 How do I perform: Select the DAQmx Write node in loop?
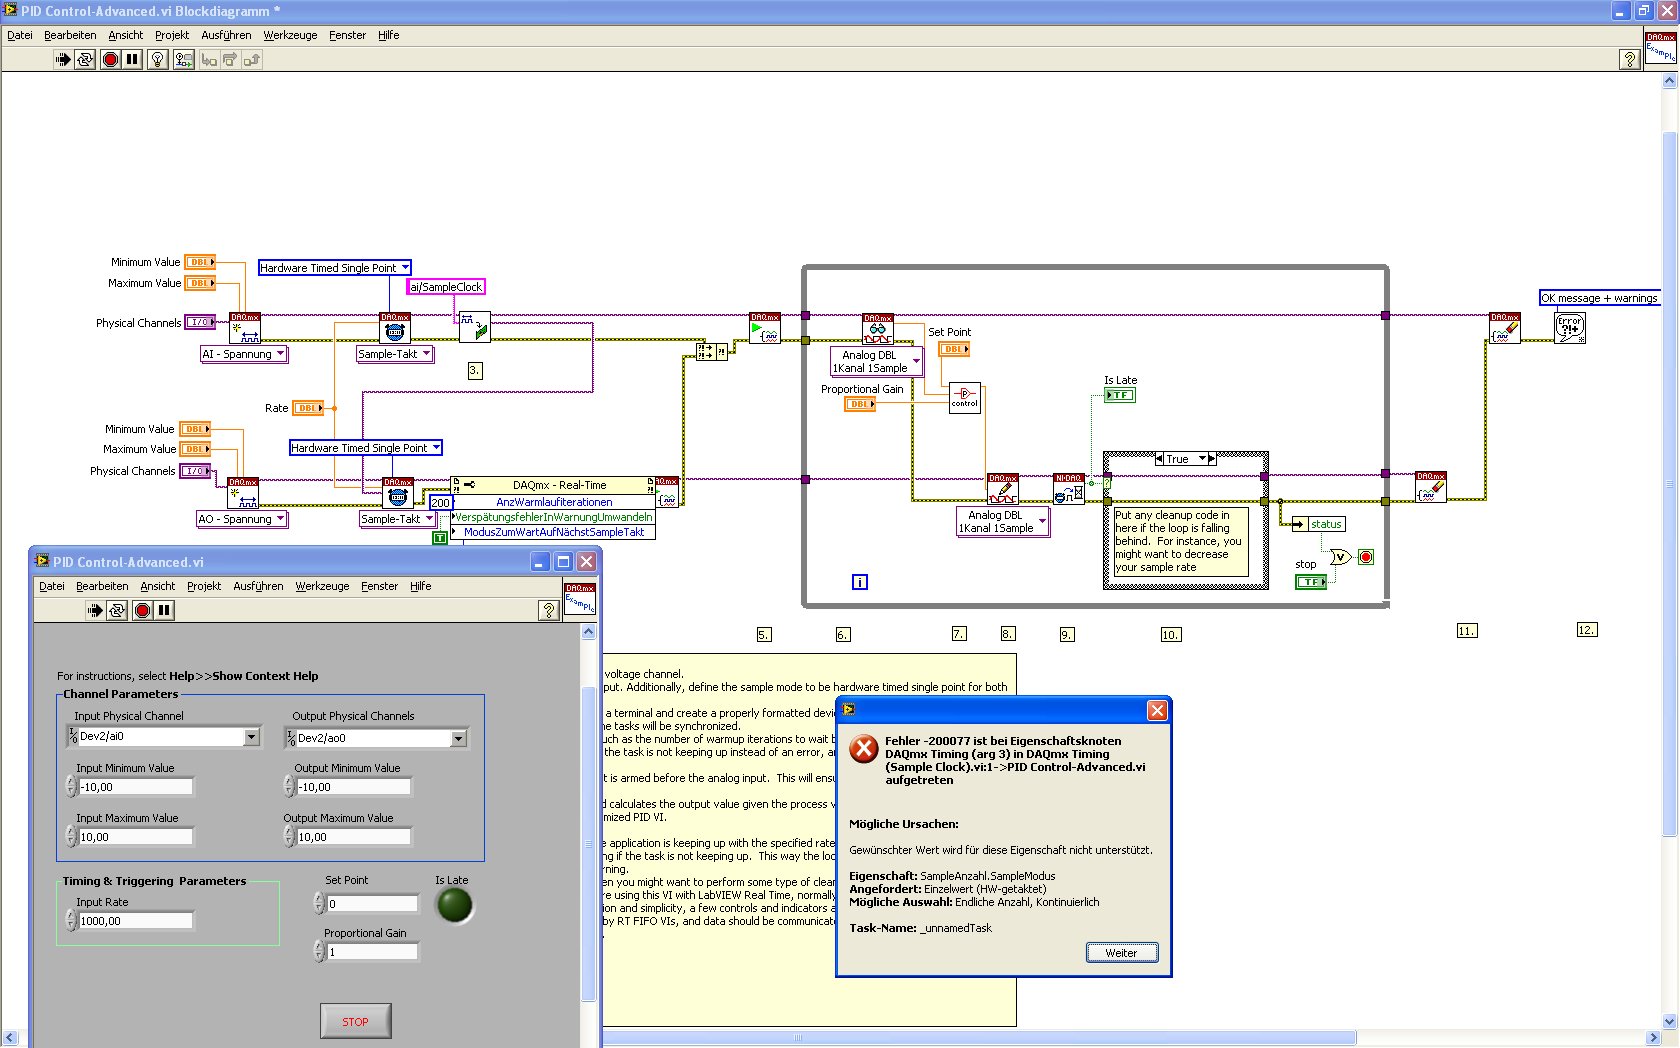[1003, 489]
